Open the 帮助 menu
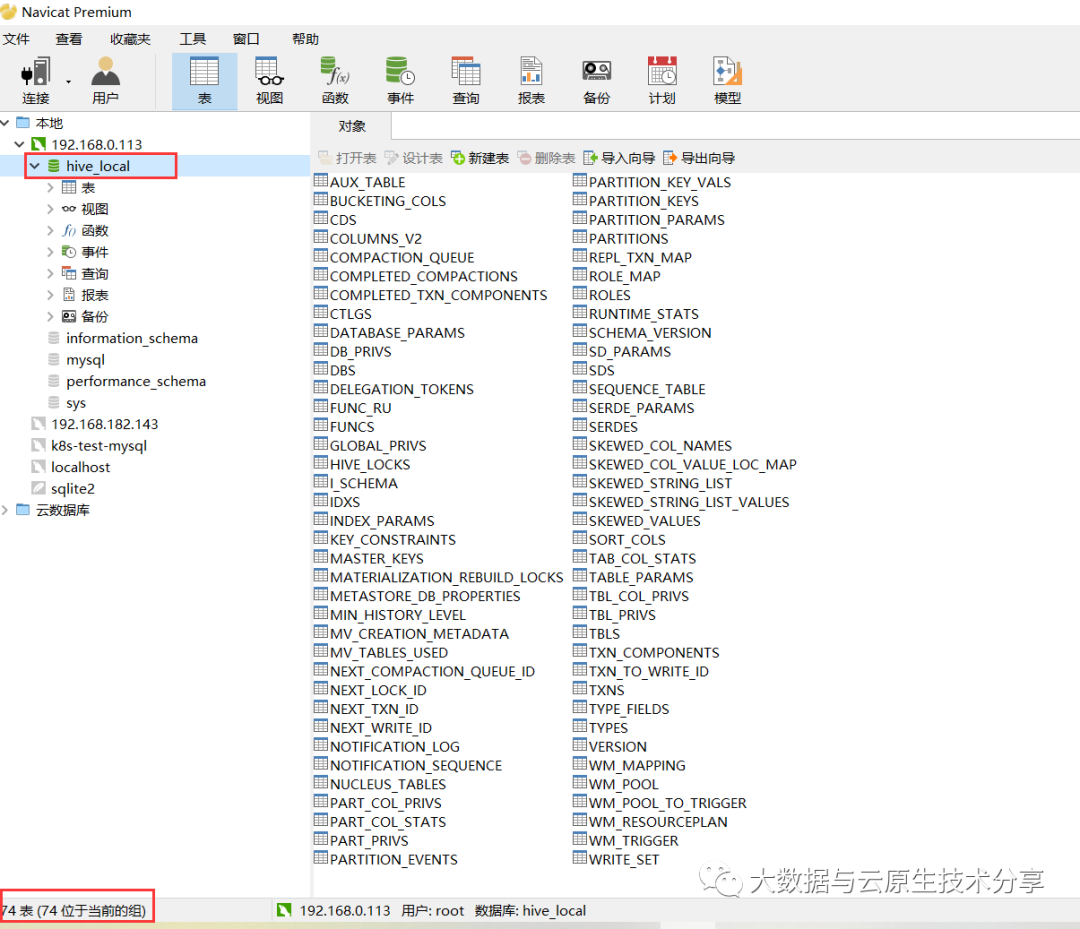This screenshot has width=1080, height=929. tap(305, 39)
